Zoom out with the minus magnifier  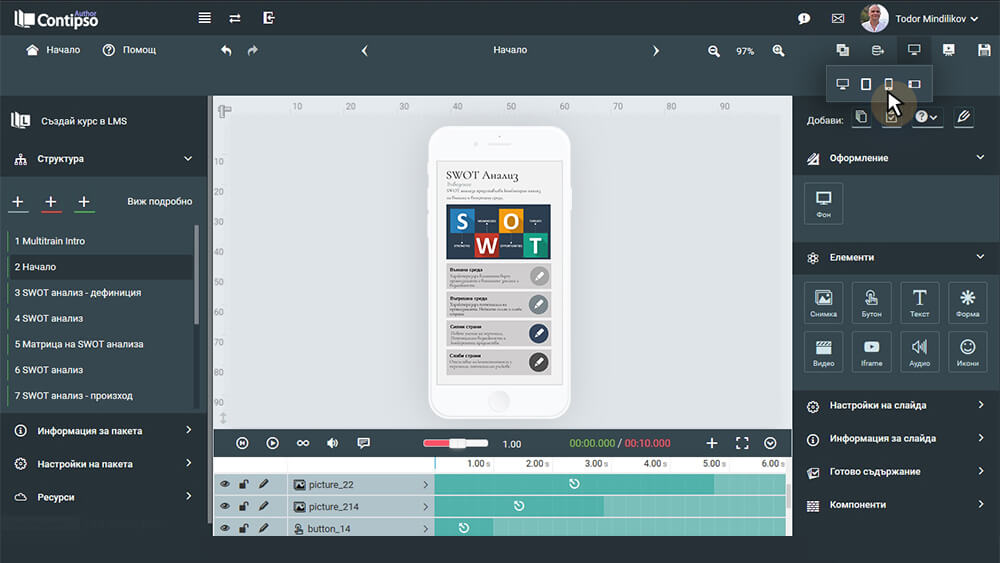tap(714, 51)
